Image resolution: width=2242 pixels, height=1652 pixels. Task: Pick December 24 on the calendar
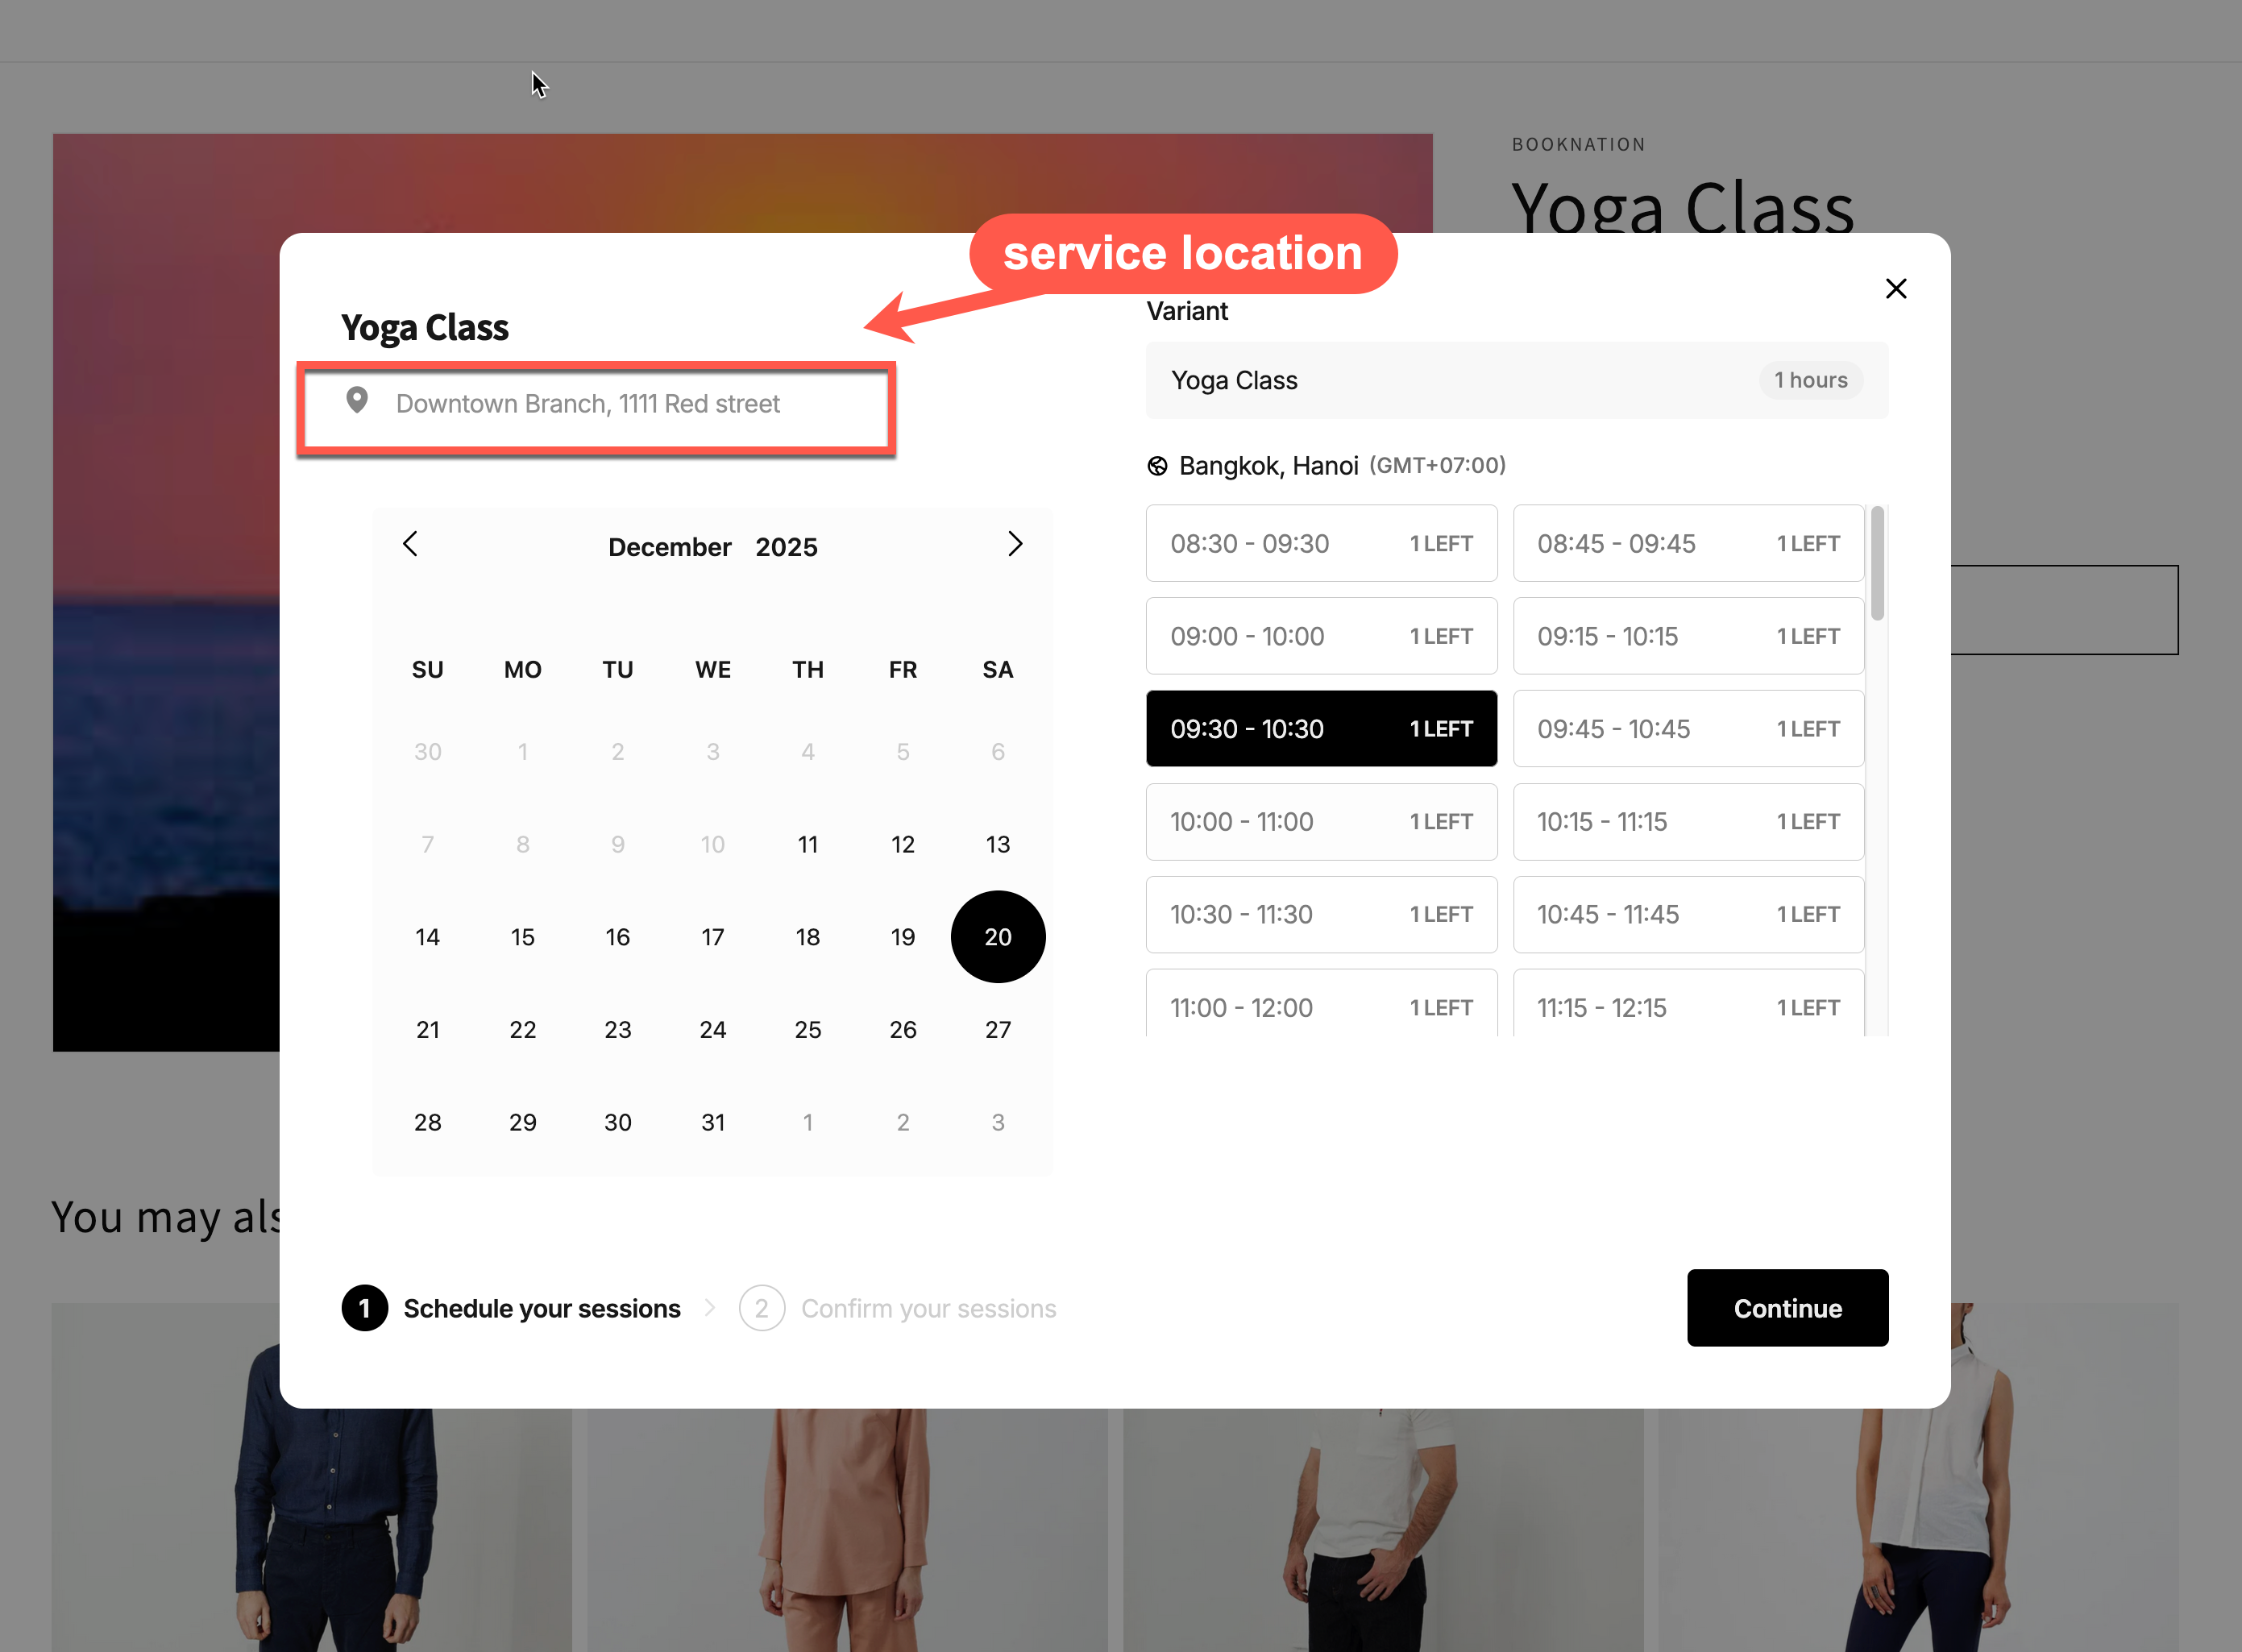[713, 1030]
